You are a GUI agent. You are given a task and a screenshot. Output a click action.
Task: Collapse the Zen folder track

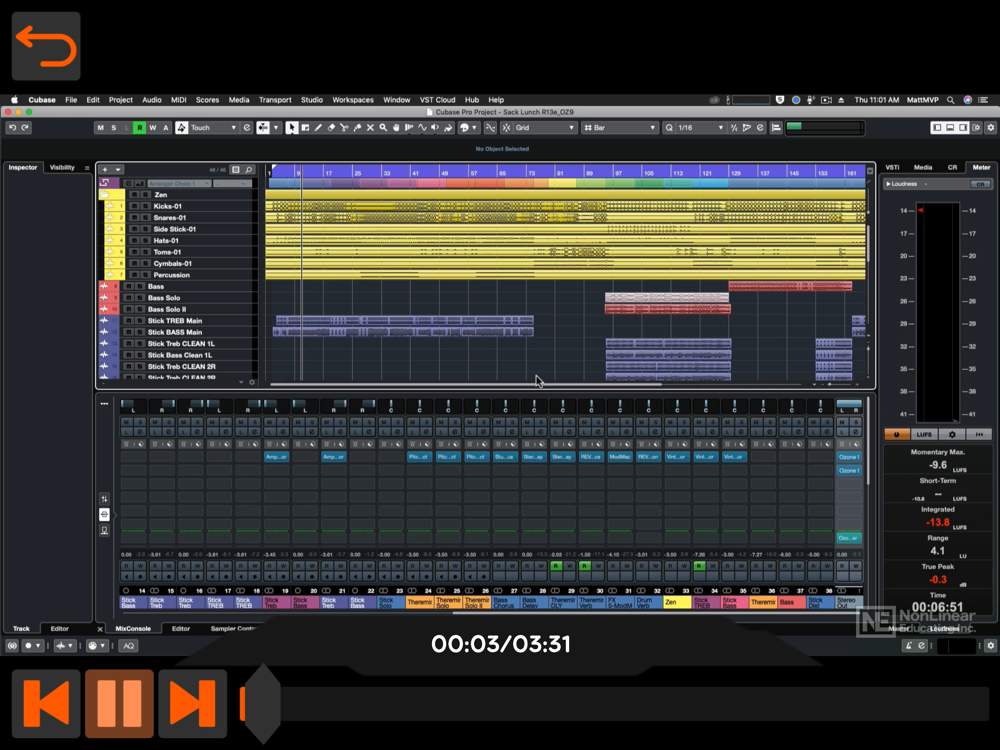104,195
